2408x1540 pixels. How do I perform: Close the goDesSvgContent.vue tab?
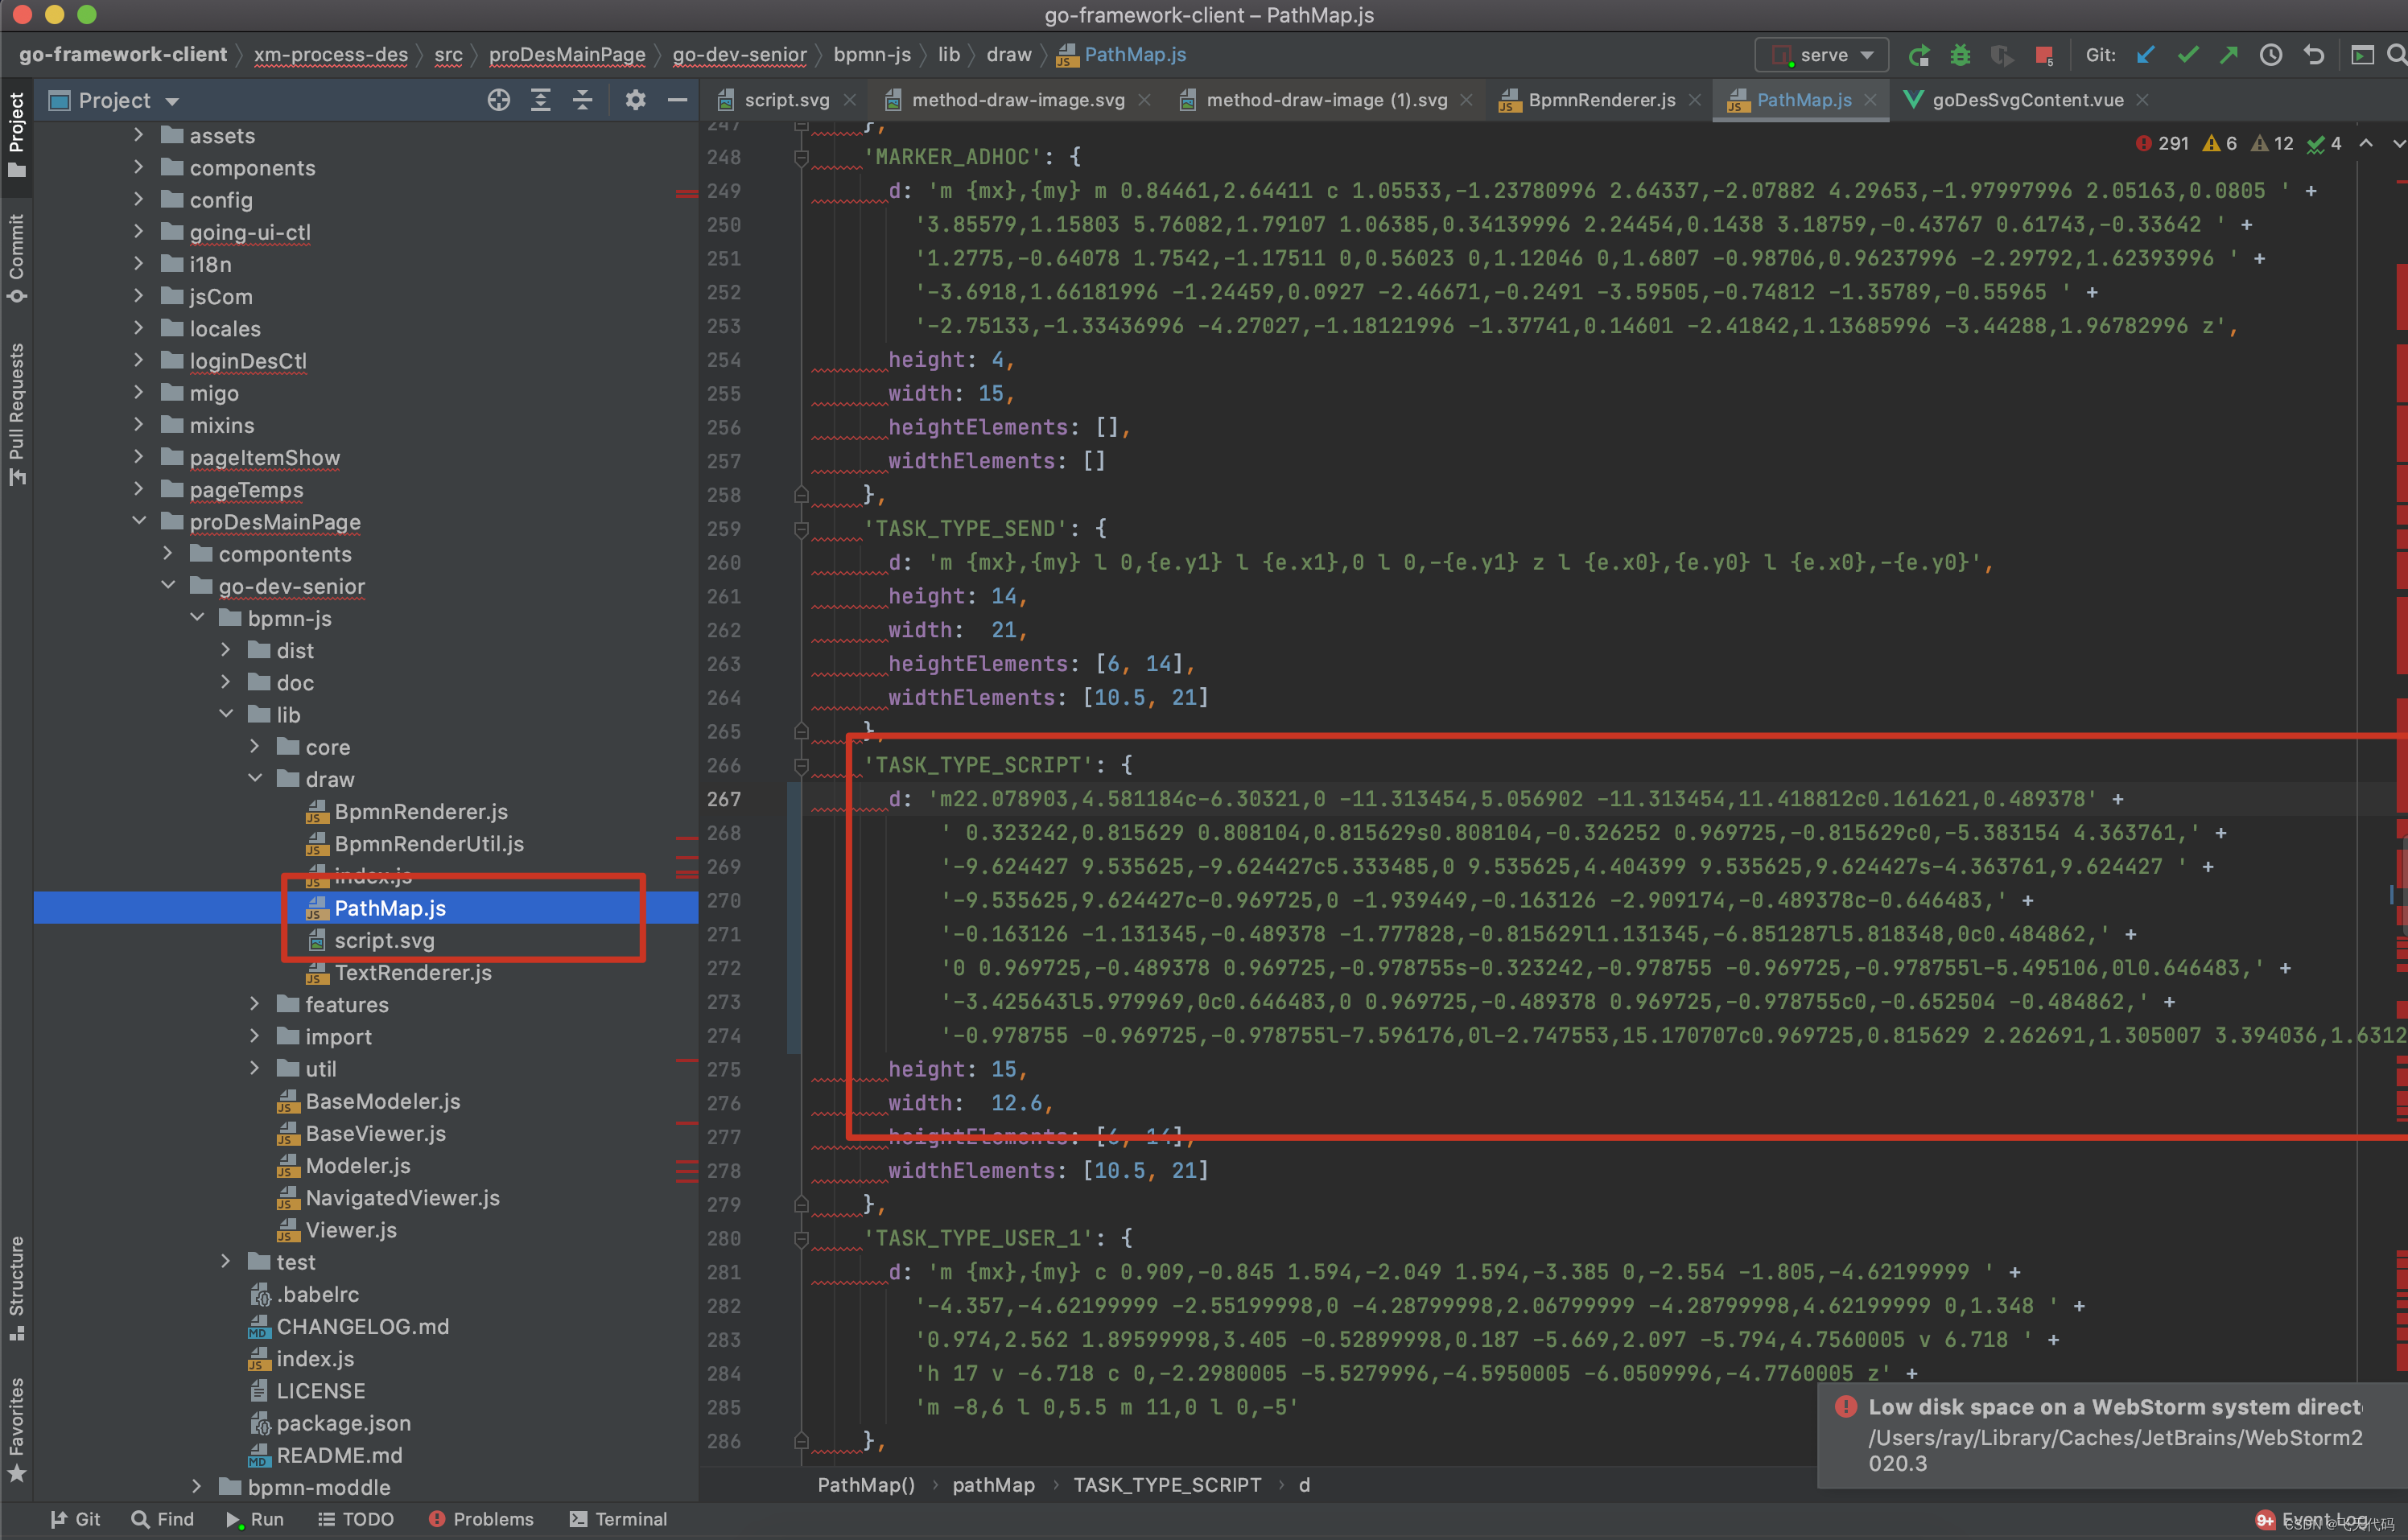coord(2142,100)
